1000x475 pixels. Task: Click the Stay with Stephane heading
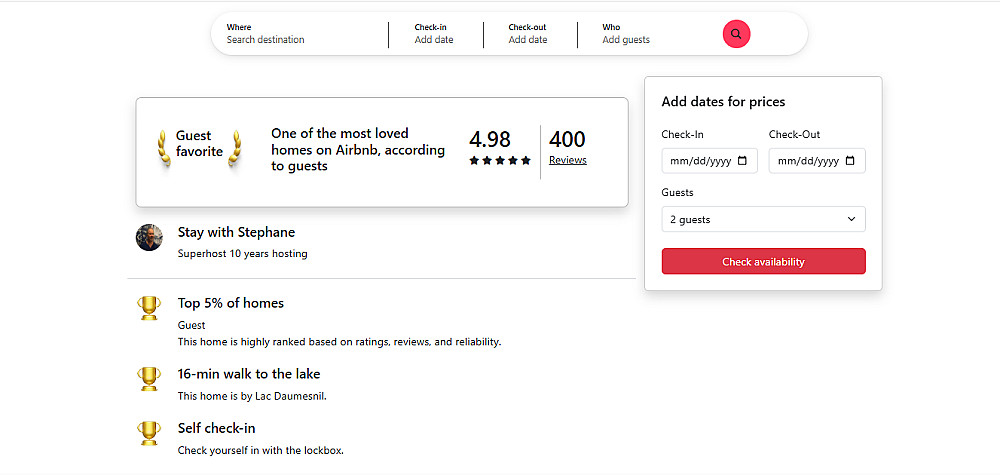click(236, 232)
